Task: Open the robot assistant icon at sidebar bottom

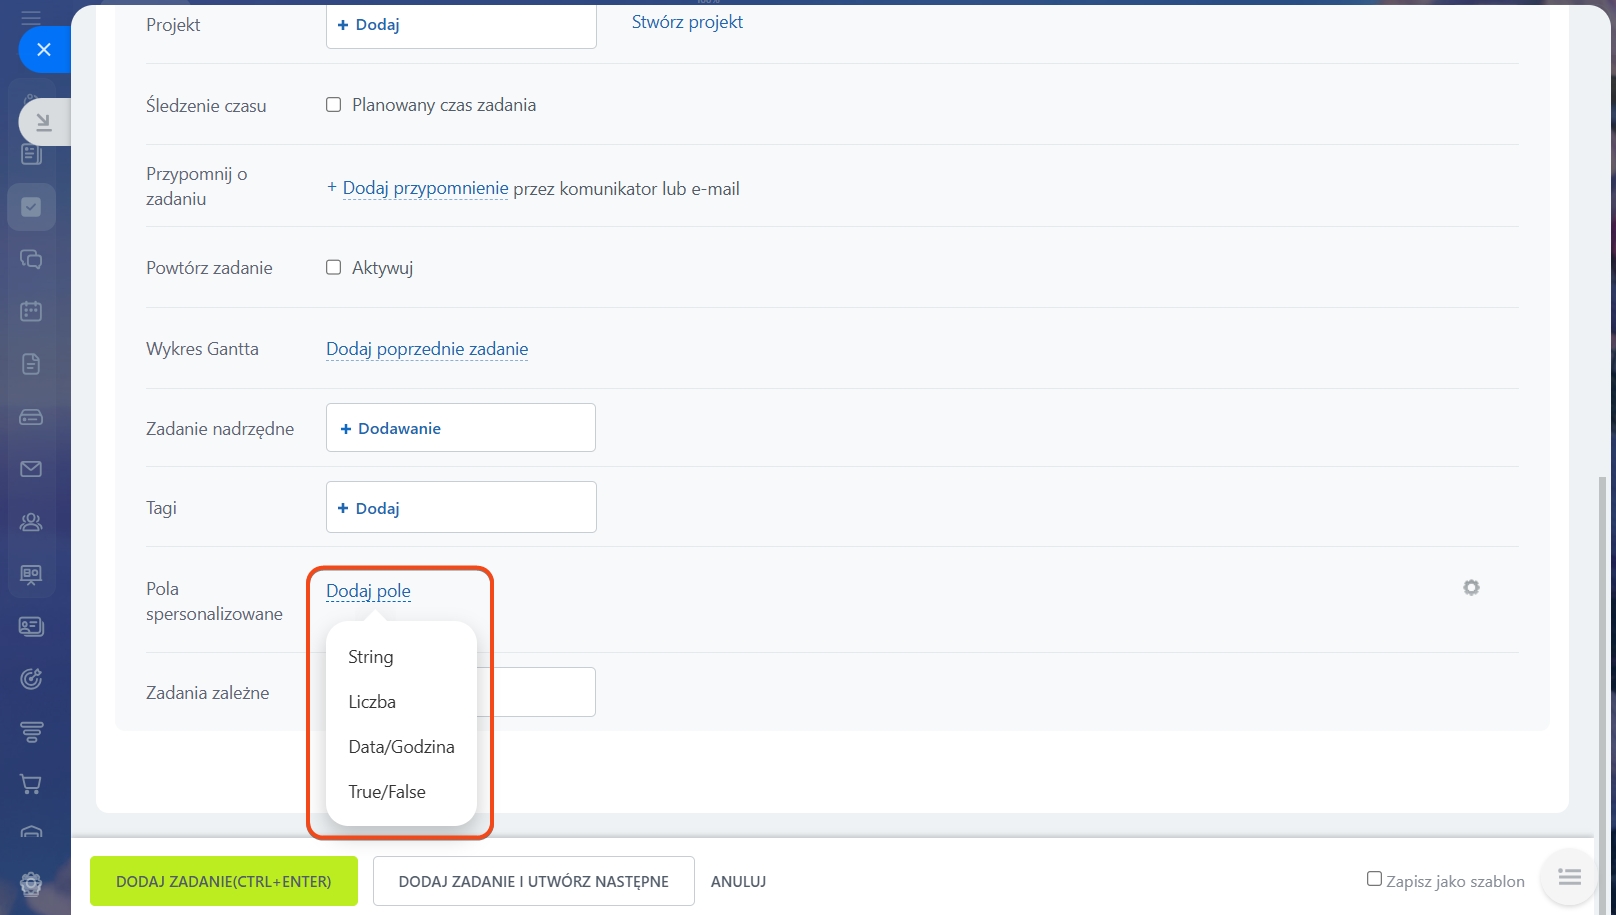Action: click(31, 885)
